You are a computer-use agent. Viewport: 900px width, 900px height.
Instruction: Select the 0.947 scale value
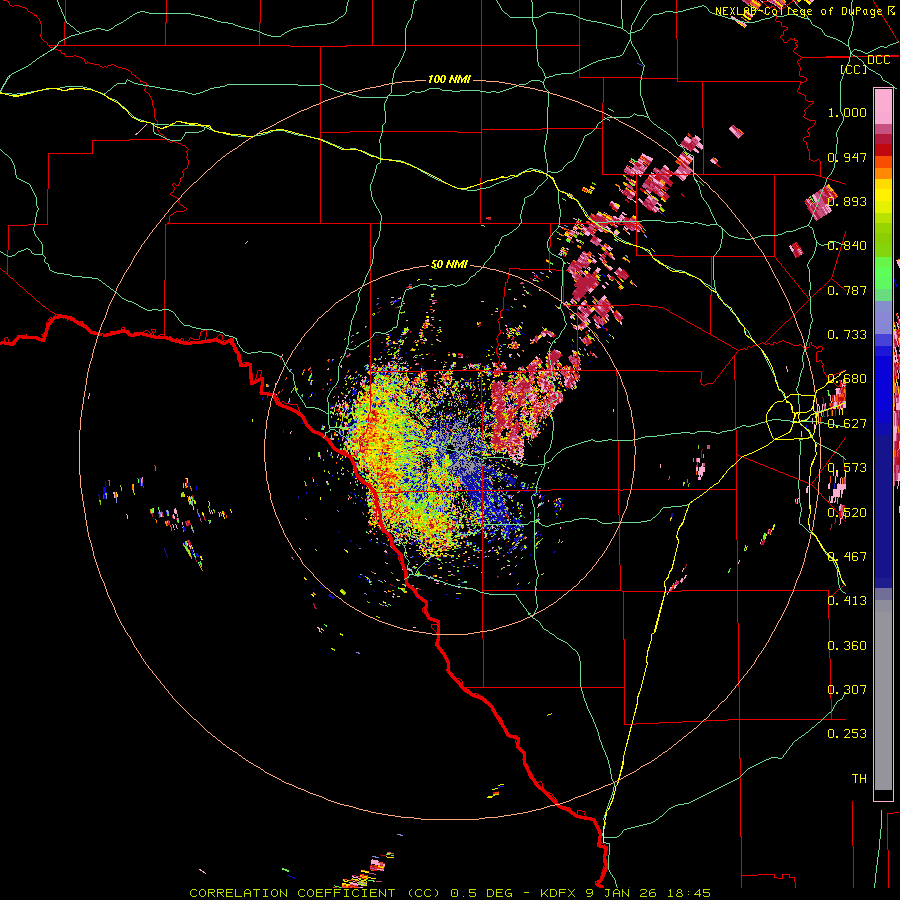pos(847,157)
